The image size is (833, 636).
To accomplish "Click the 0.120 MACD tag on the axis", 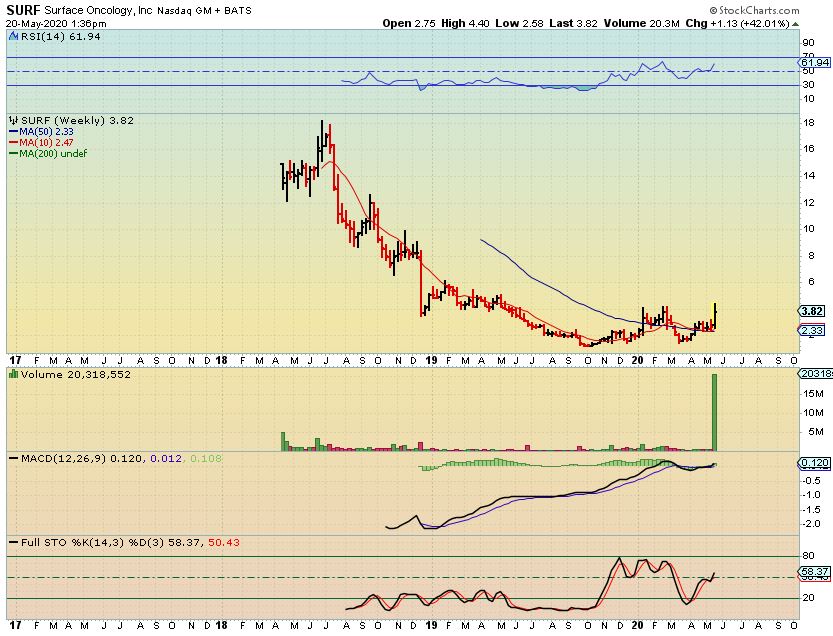I will (x=815, y=463).
